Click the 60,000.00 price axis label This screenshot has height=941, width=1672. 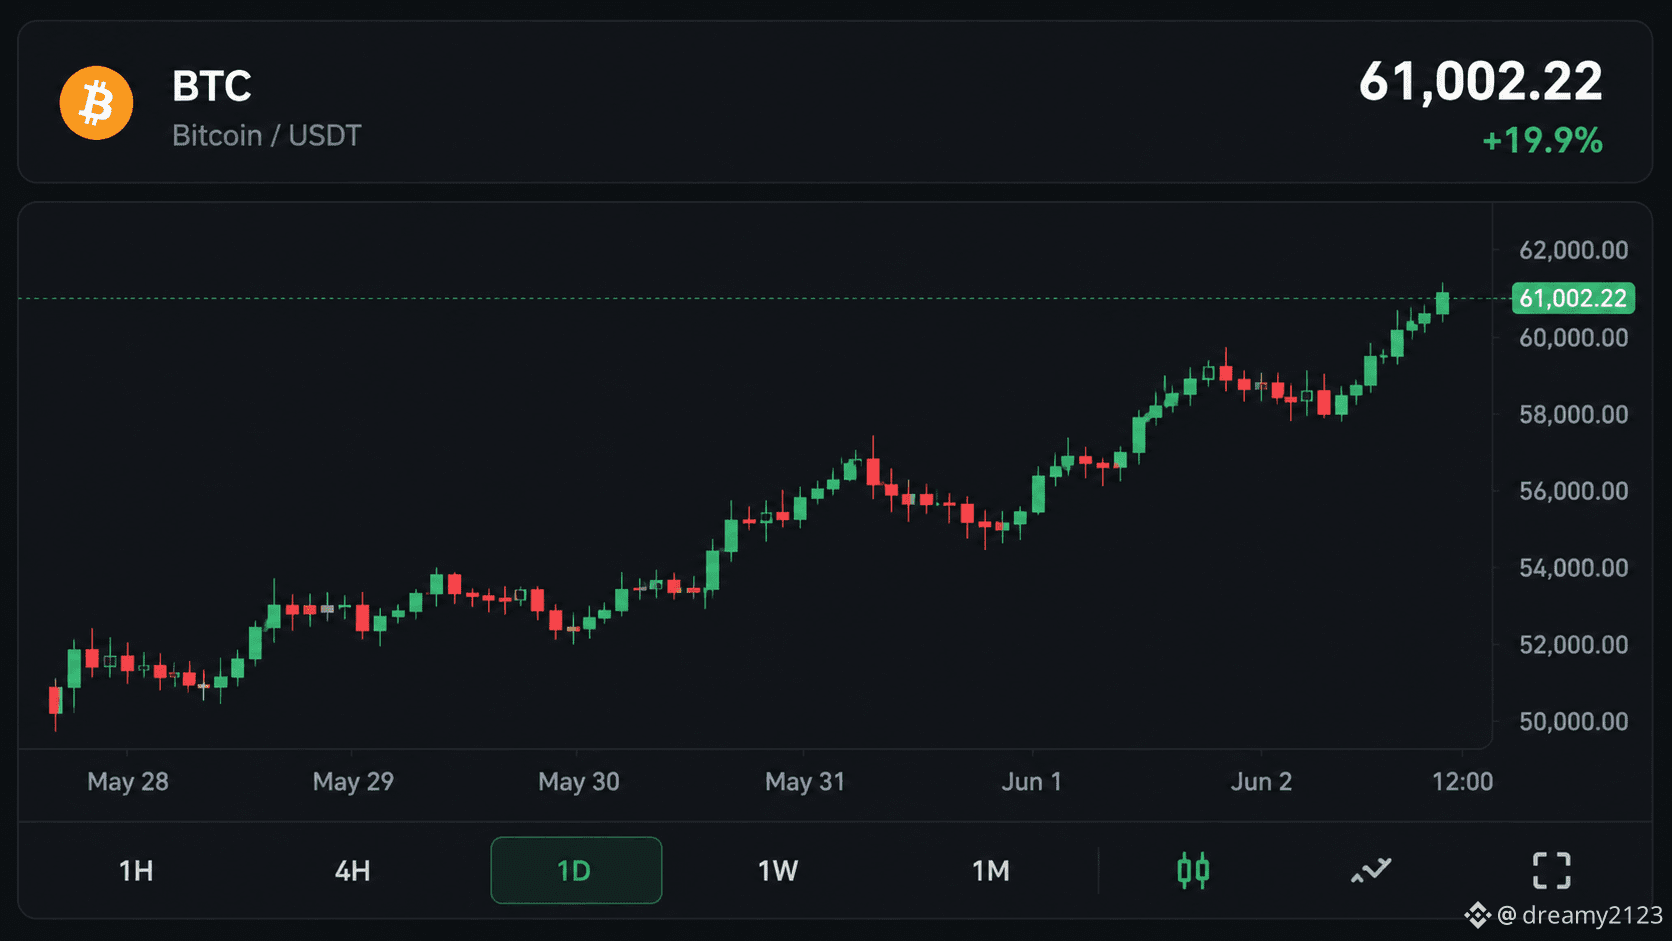point(1574,338)
